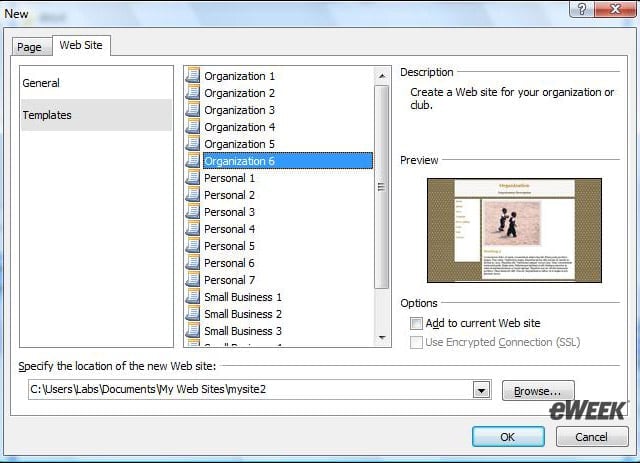Select Organization 1 template

(240, 76)
